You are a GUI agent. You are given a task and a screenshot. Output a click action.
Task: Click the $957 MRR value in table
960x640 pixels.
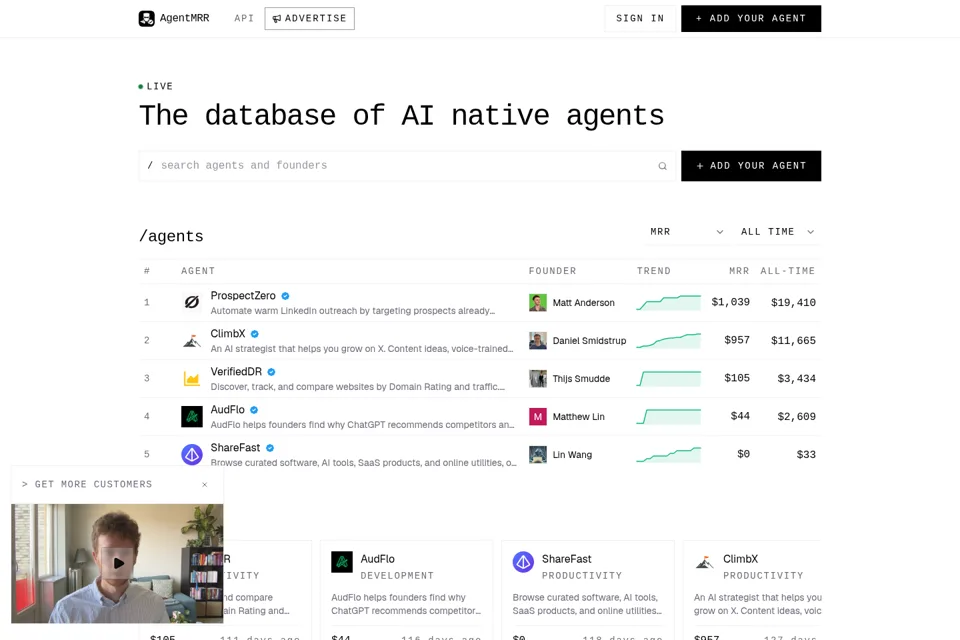click(x=737, y=340)
